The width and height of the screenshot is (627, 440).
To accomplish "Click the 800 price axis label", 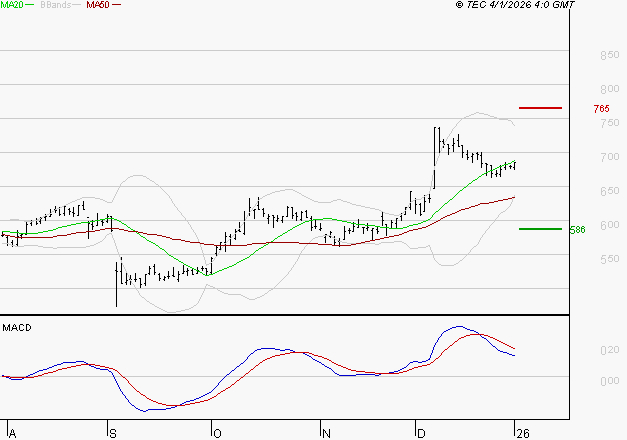I will click(610, 89).
